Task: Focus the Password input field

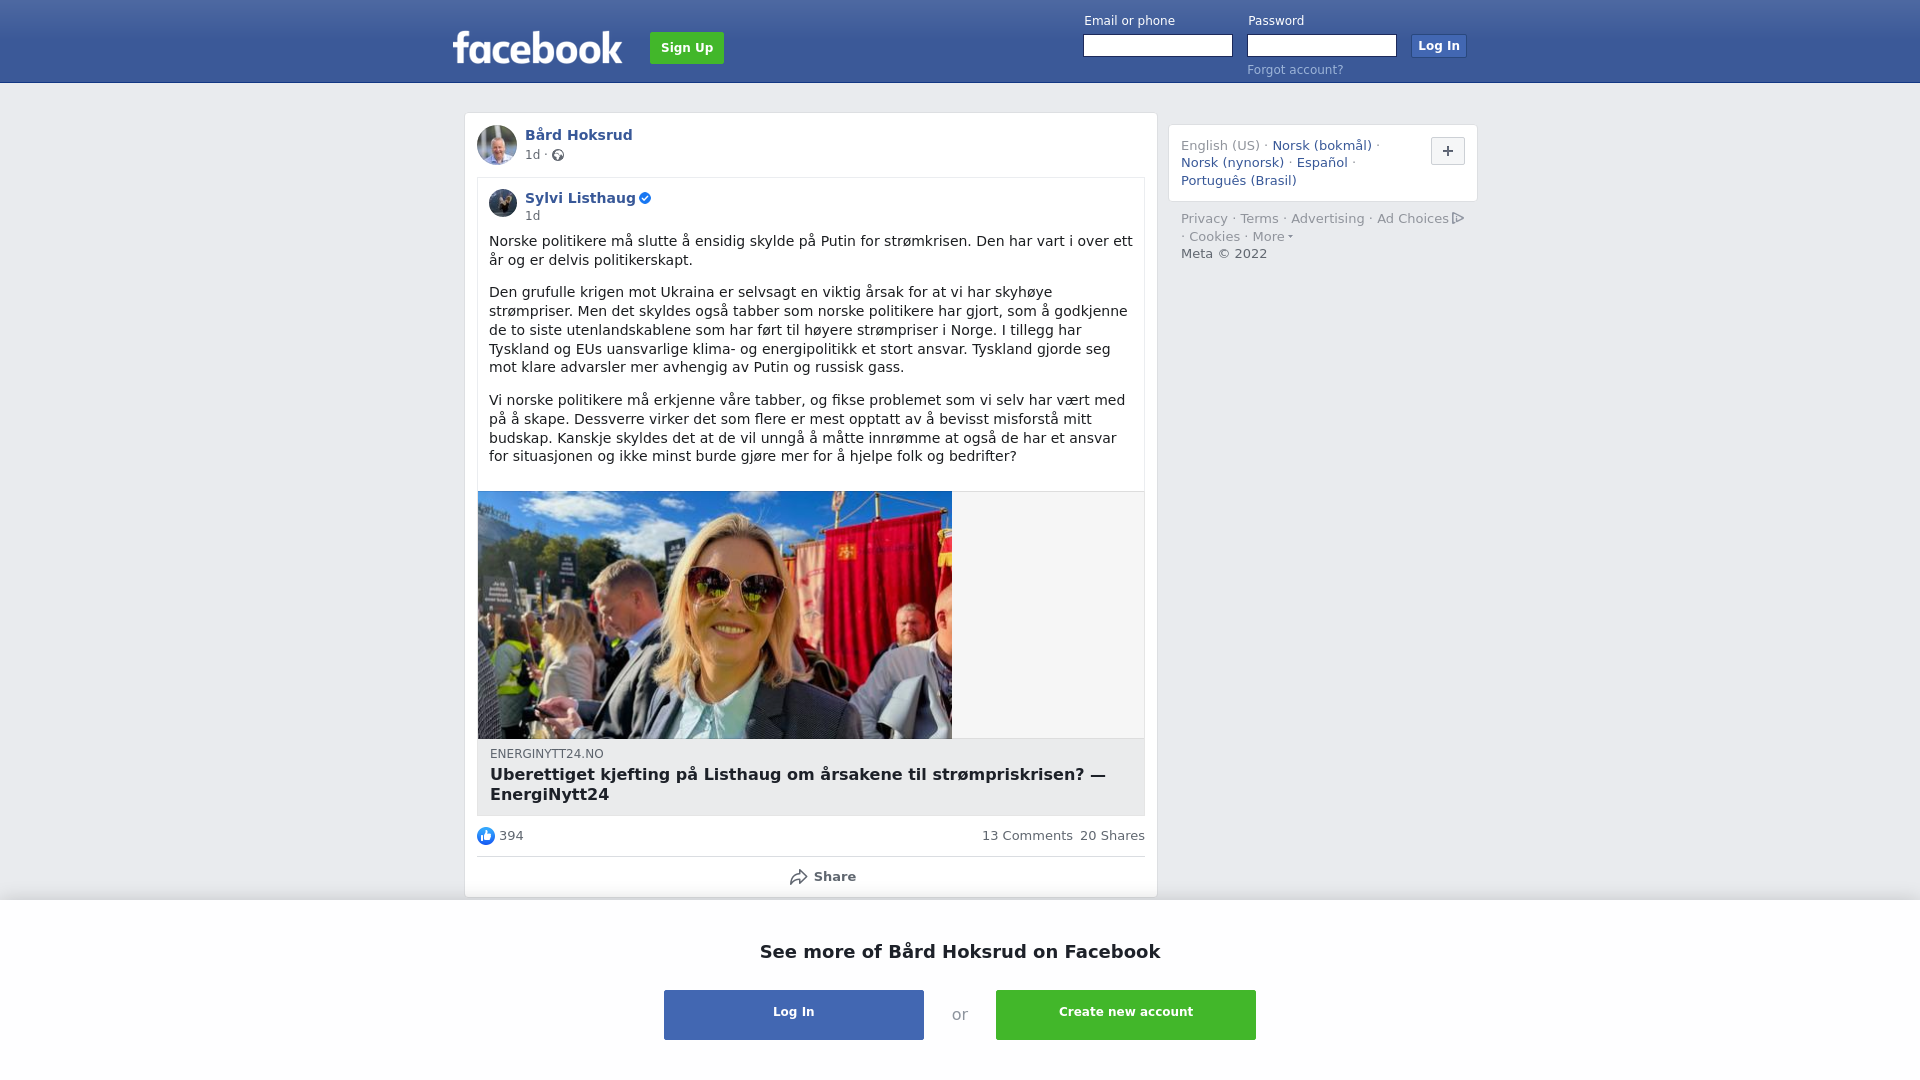Action: click(1322, 46)
